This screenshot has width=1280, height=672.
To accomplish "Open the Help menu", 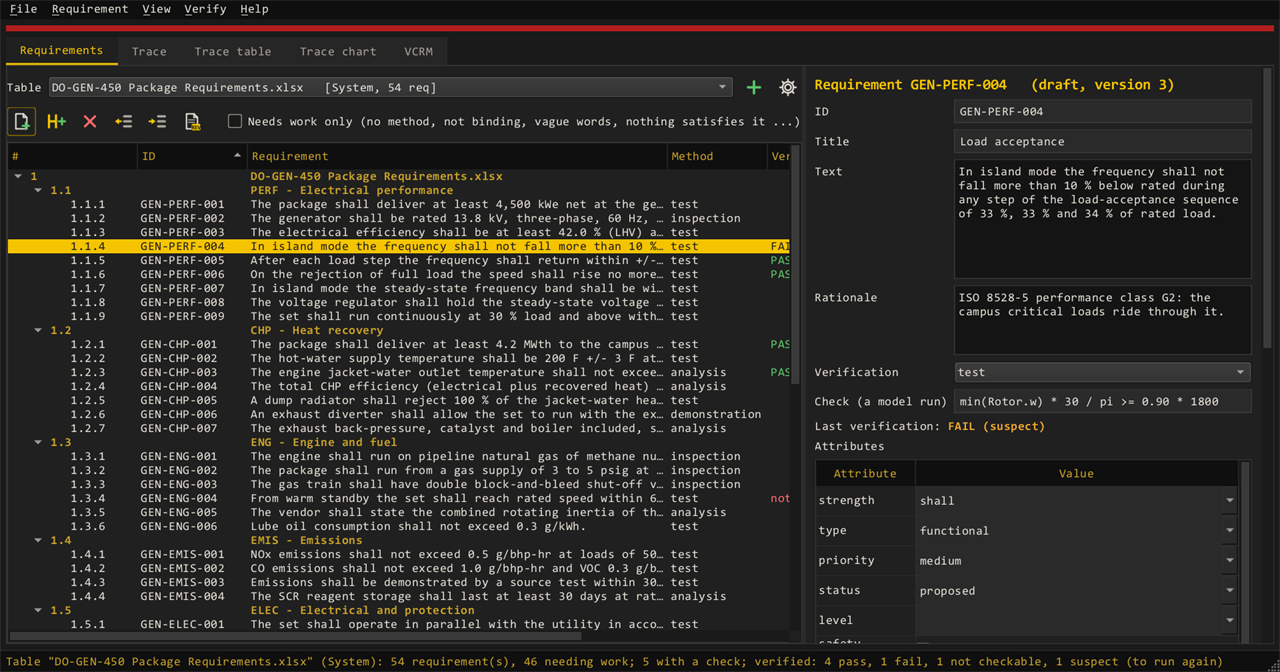I will tap(254, 9).
